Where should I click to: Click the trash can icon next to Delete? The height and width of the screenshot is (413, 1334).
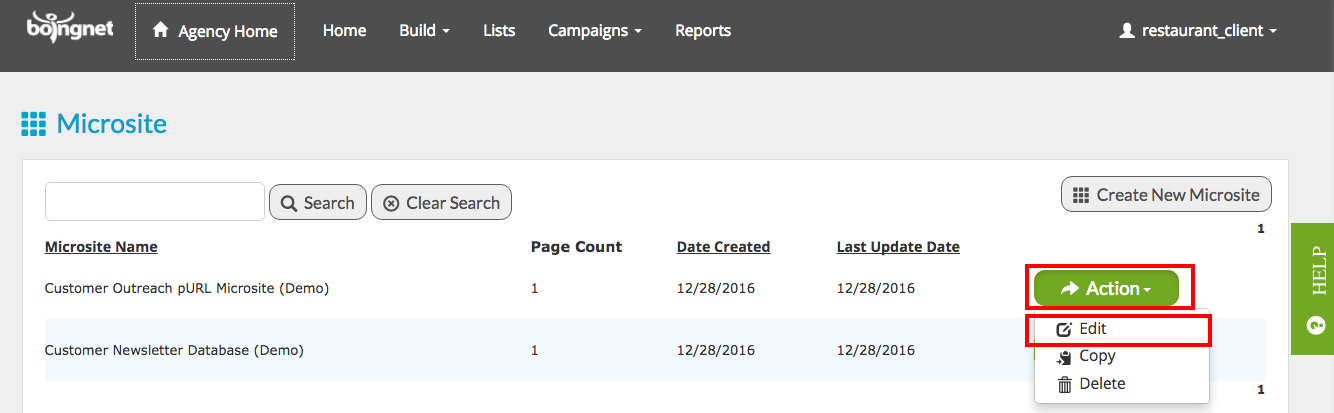coord(1065,384)
